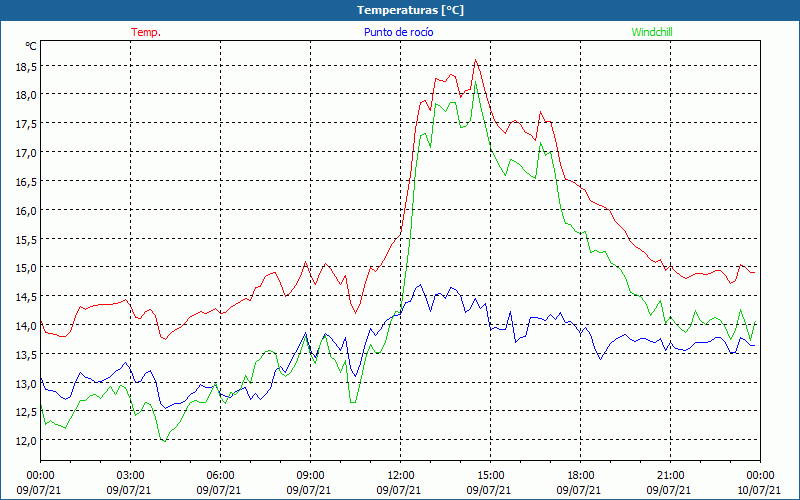
Task: Click the green windchill minimum near 04:00
Action: [x=164, y=441]
